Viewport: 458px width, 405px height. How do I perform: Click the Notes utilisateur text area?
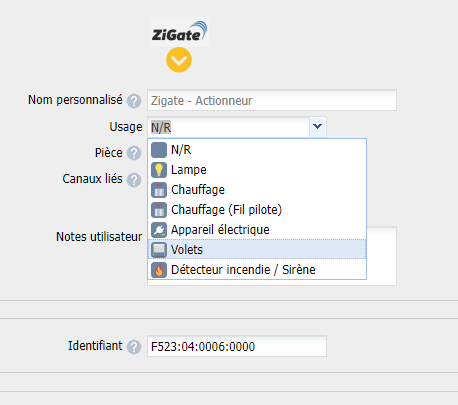click(382, 256)
